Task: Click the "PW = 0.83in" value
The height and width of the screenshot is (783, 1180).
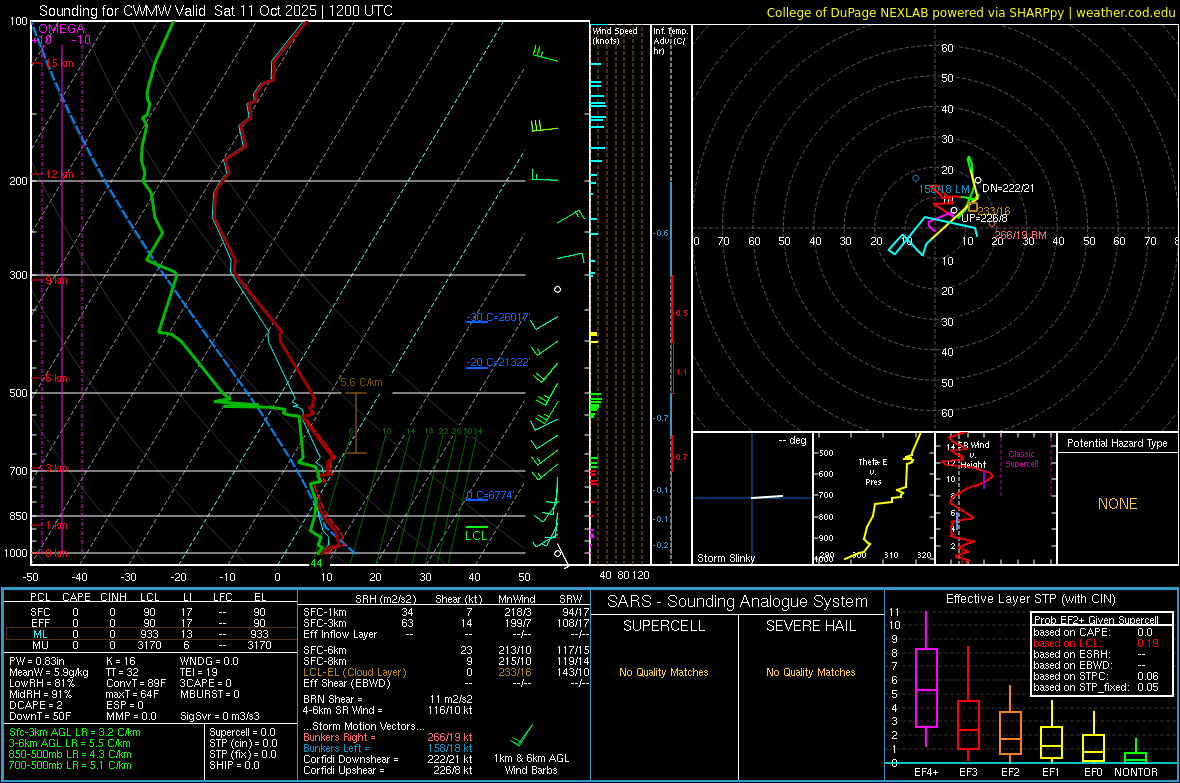Action: pos(37,661)
